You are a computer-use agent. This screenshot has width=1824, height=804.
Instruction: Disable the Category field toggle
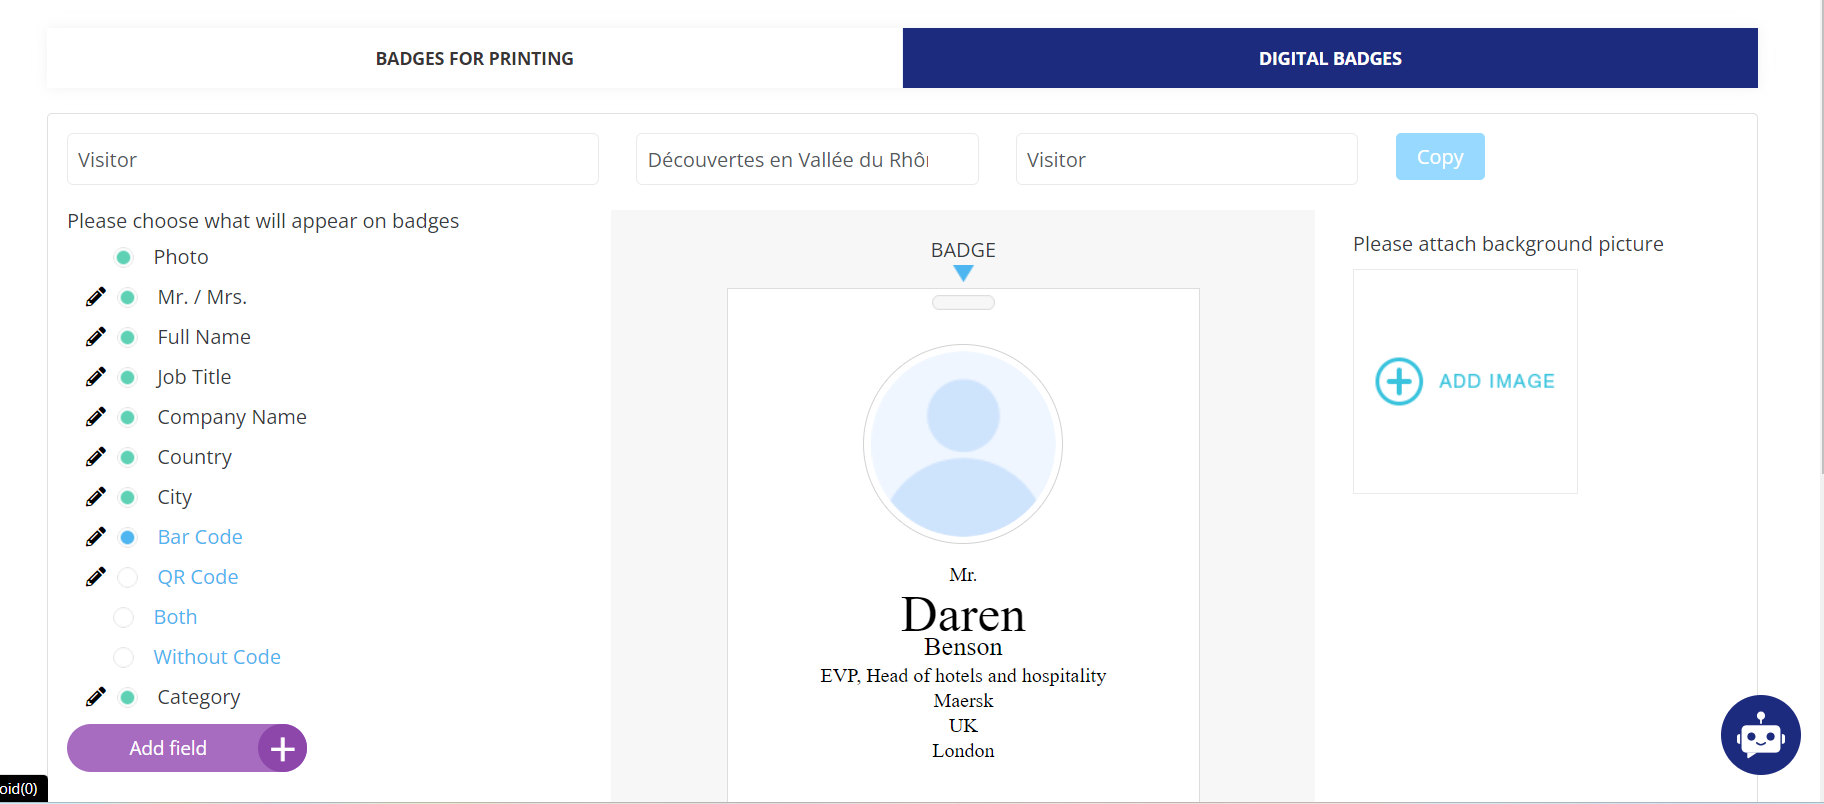(127, 697)
